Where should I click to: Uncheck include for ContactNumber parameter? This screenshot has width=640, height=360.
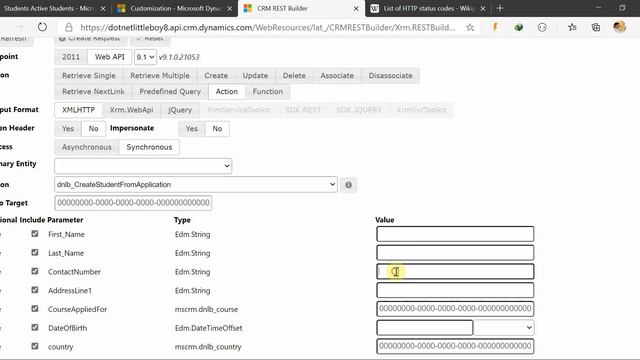point(35,271)
